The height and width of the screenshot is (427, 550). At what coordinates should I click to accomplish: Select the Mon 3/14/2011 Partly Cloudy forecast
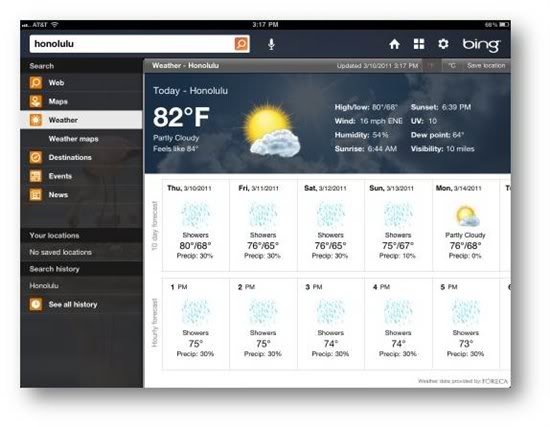click(x=465, y=225)
